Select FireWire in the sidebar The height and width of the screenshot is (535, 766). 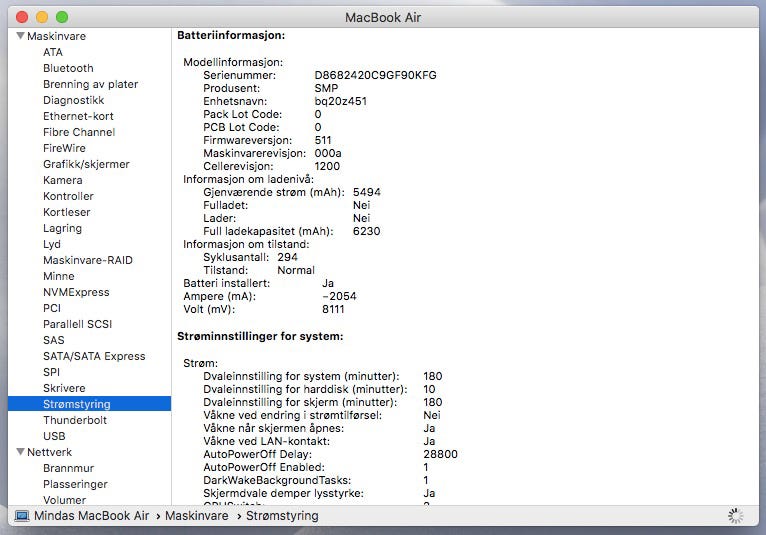point(64,148)
